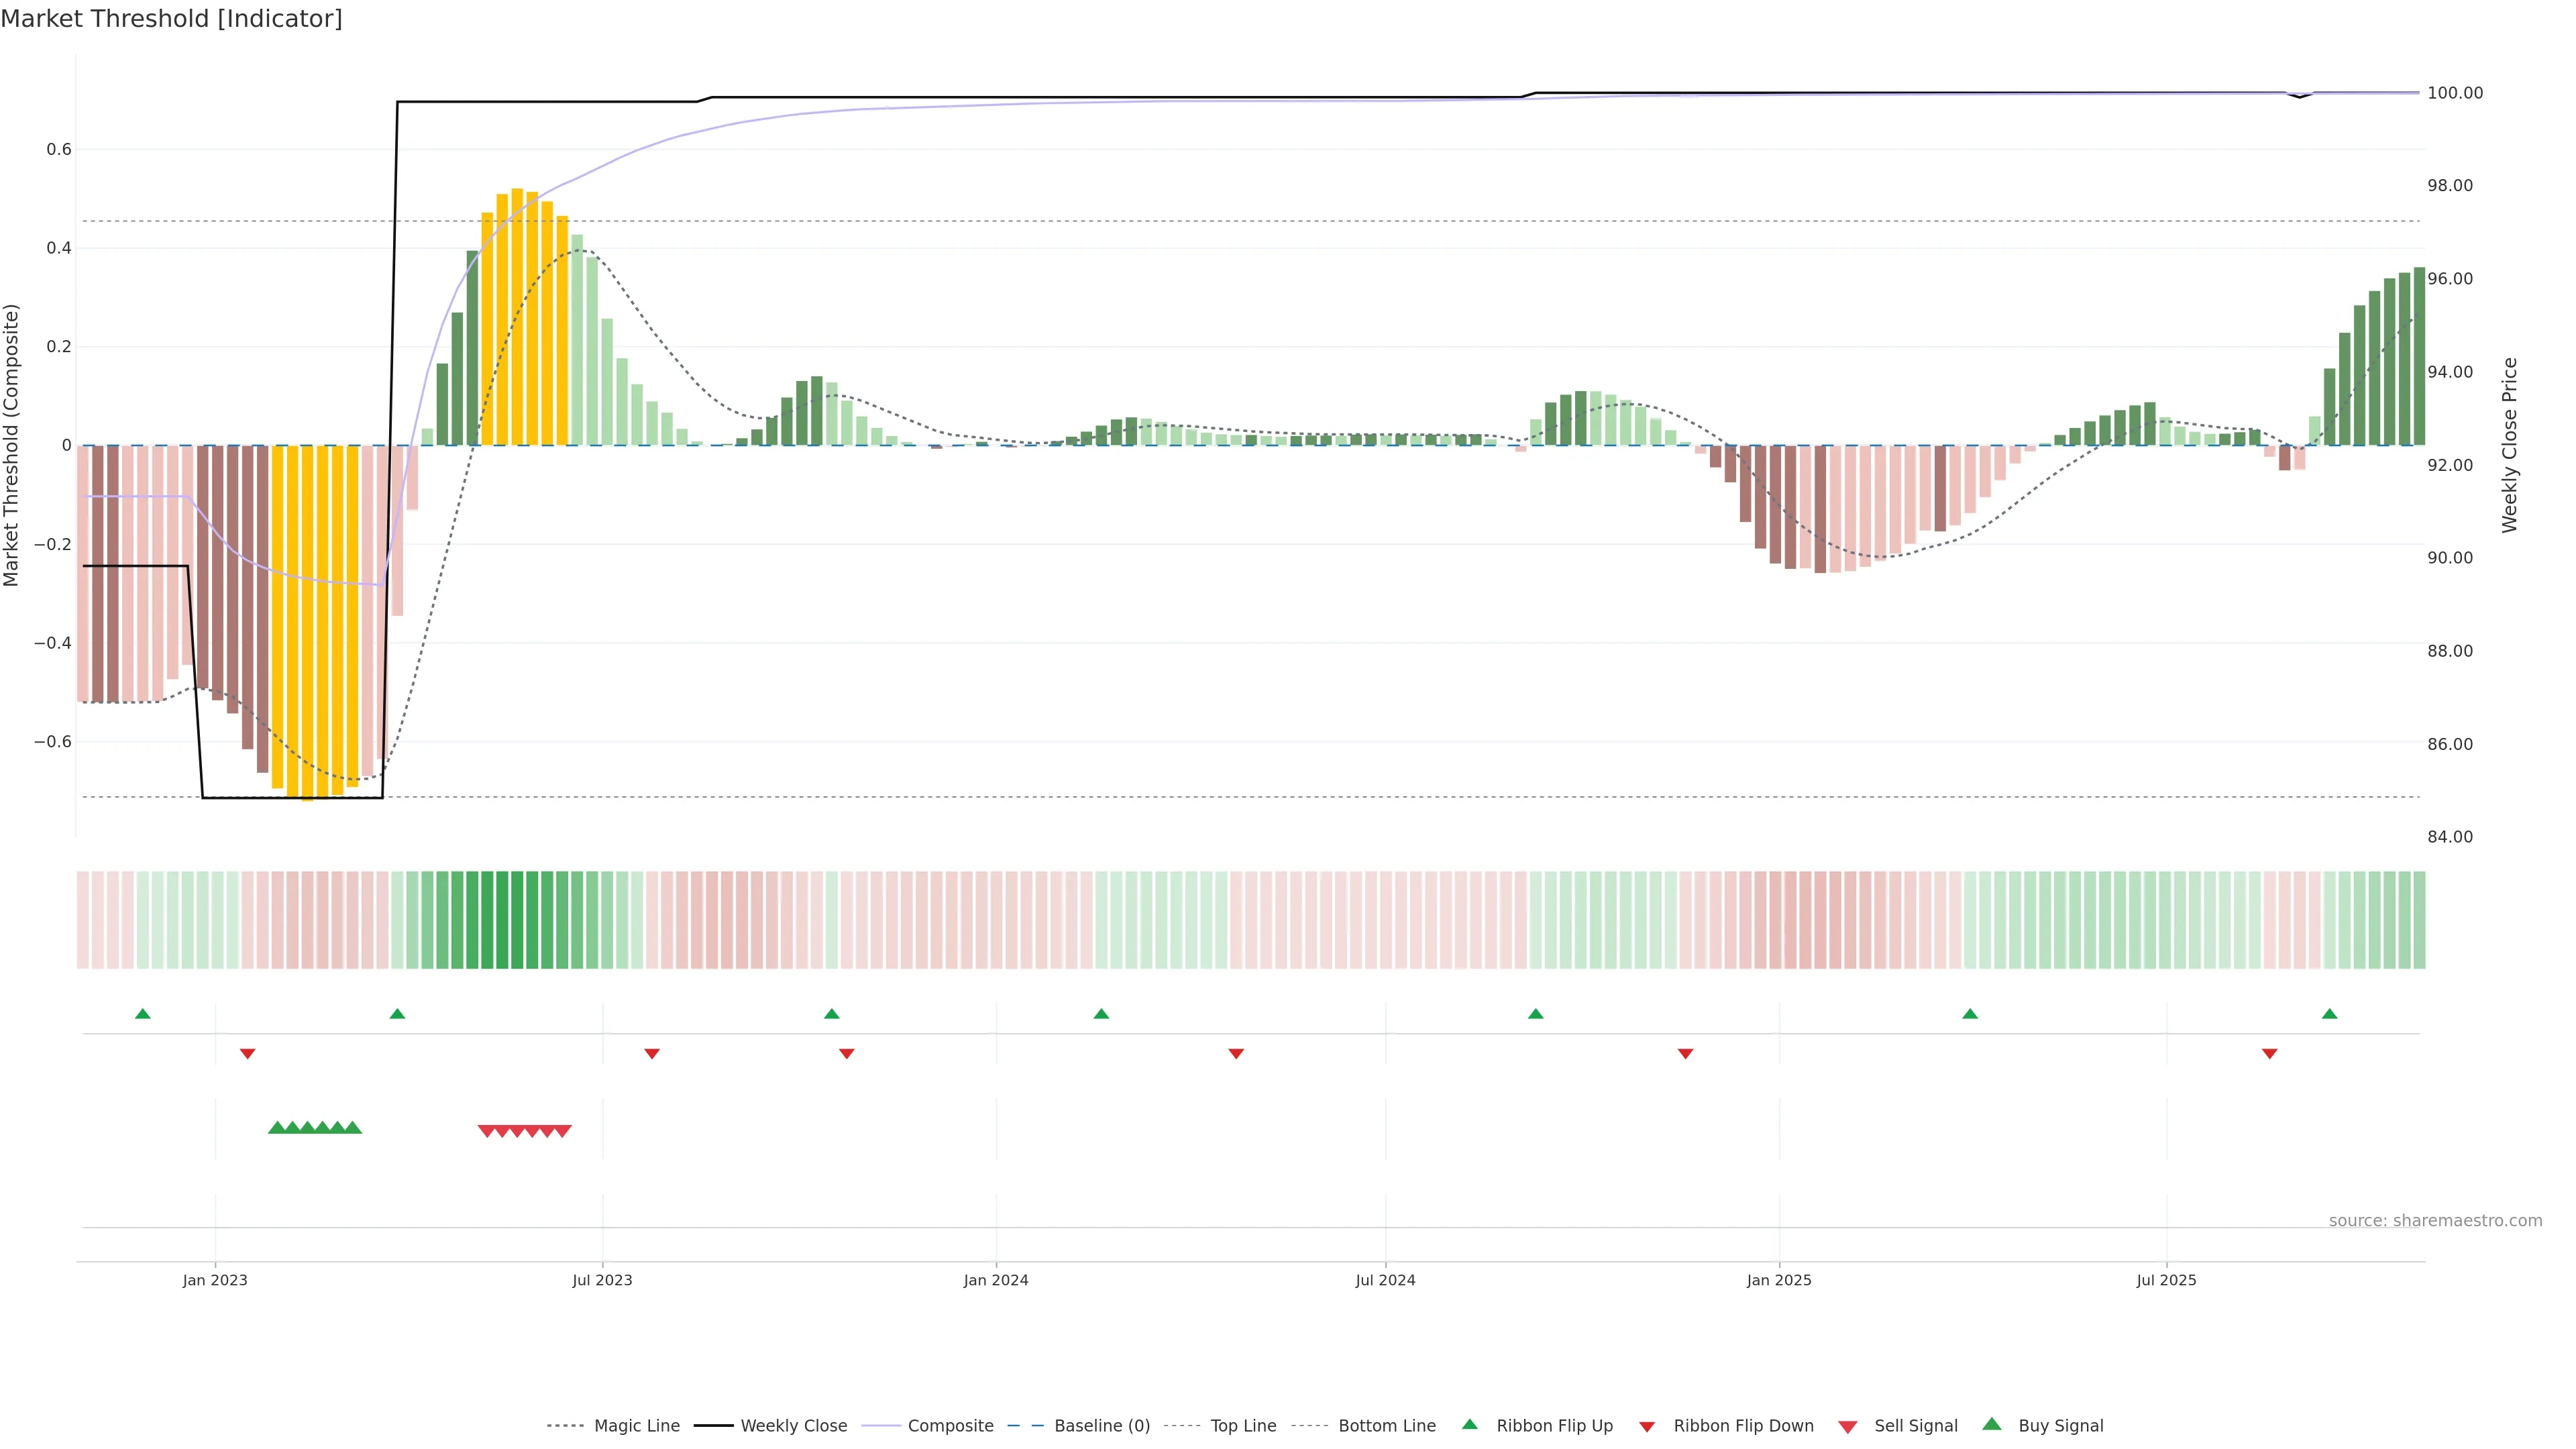The image size is (2576, 1449).
Task: Hide the Composite series via the legend
Action: [x=949, y=1426]
